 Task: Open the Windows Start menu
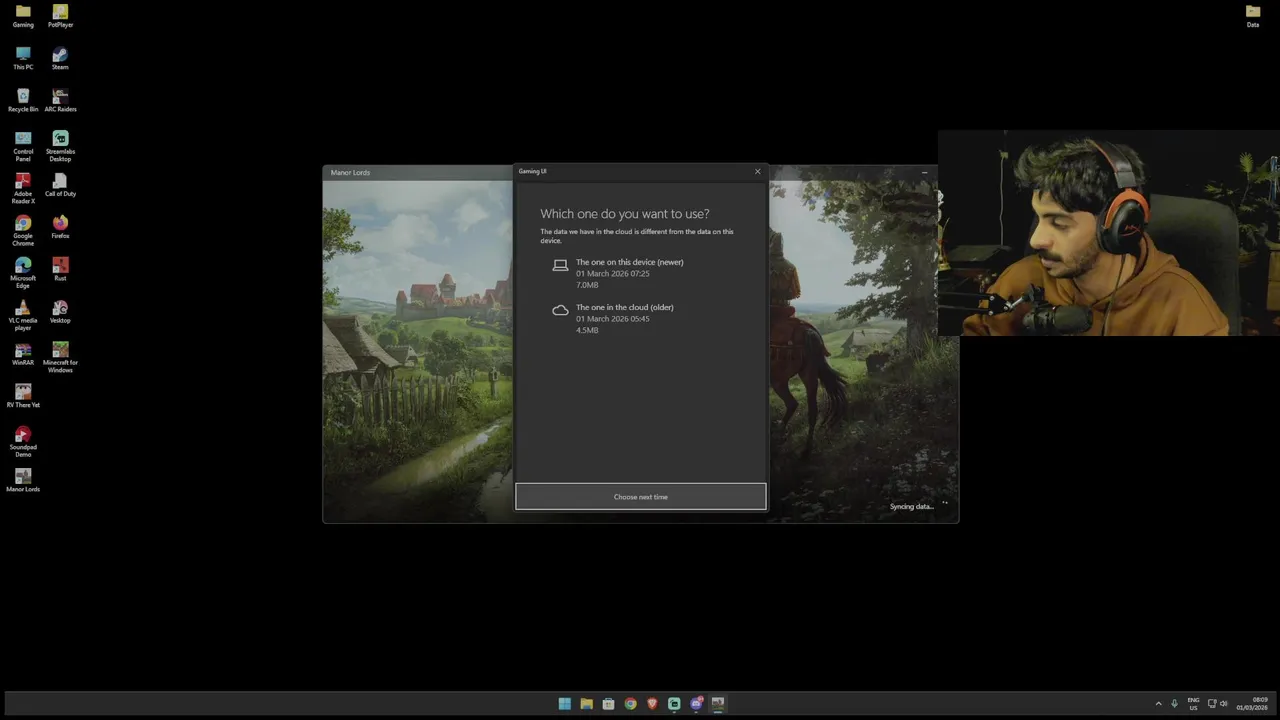[565, 704]
